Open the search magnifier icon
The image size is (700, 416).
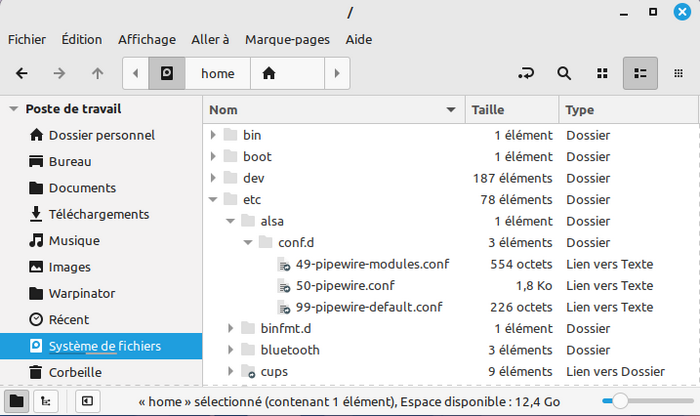pos(564,73)
